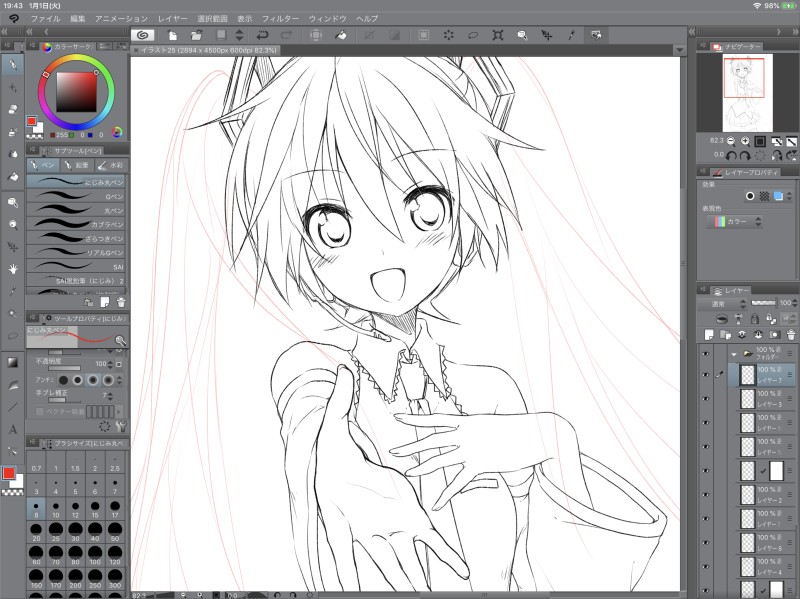800x599 pixels.
Task: Enable the border effect circle icon
Action: click(x=749, y=195)
